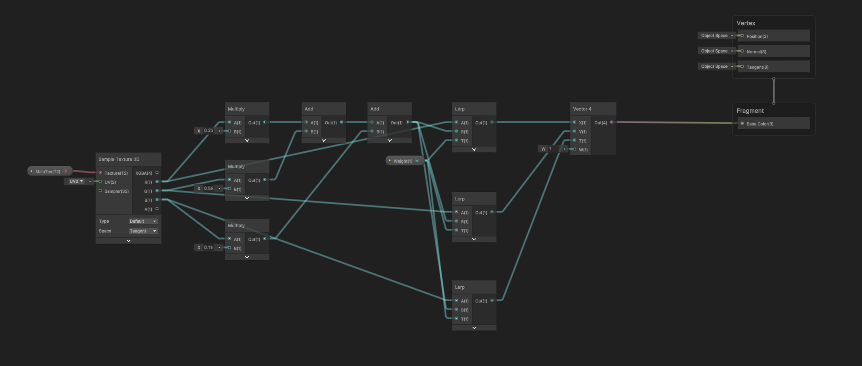Click the Vector 4 Out(4) output port
The height and width of the screenshot is (366, 862).
[612, 122]
